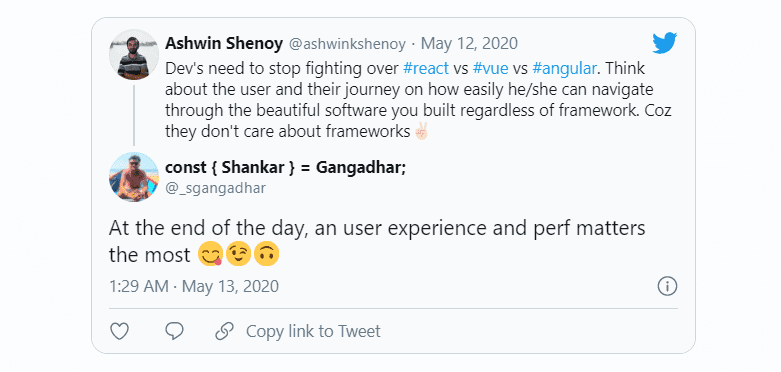Open Gangadhar's beach profile picture
This screenshot has width=781, height=372.
click(x=134, y=177)
